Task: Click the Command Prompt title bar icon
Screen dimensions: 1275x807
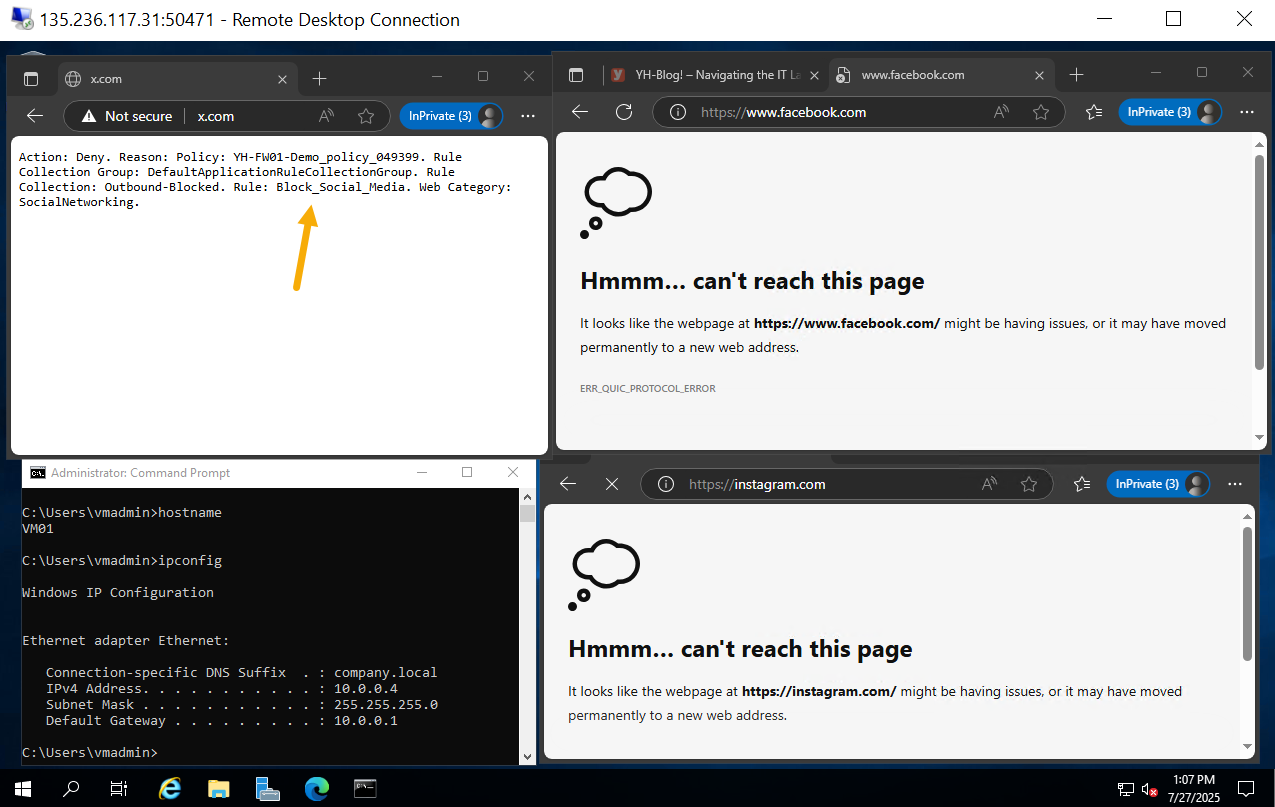Action: [37, 473]
